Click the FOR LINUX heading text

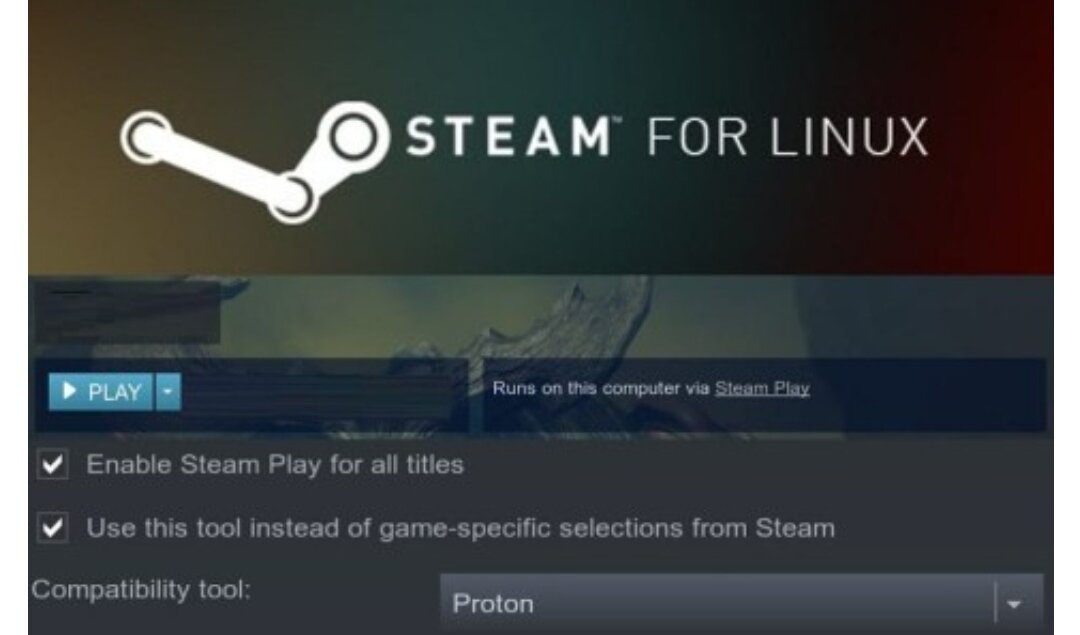click(x=788, y=136)
